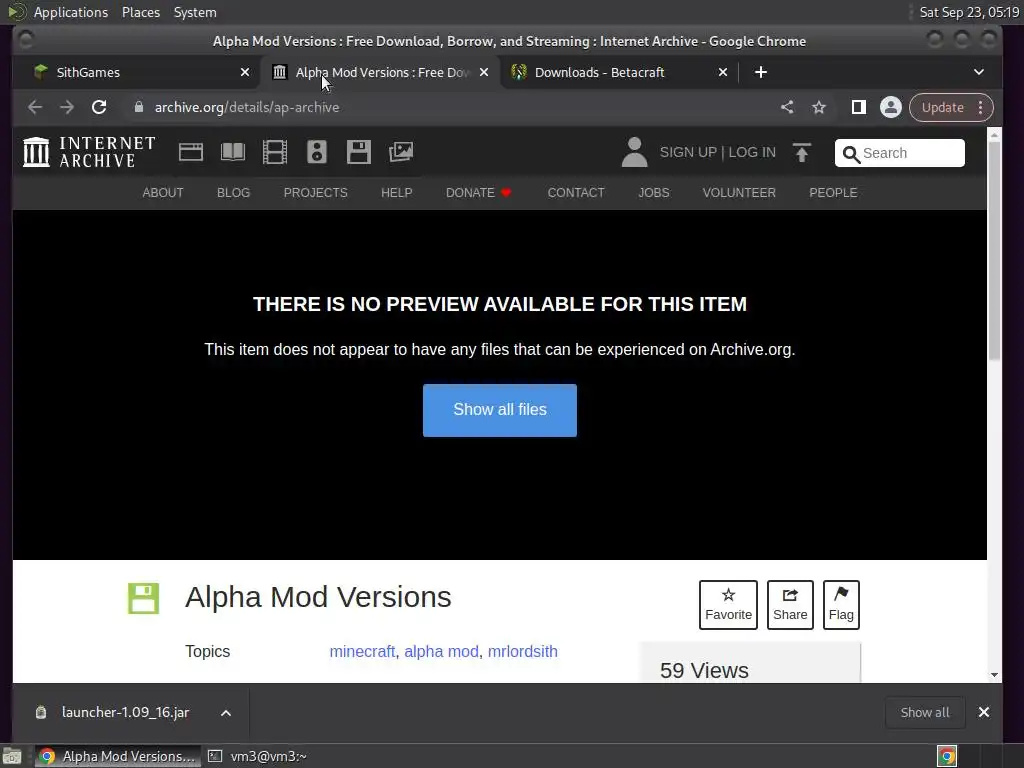Open the Places menu
The height and width of the screenshot is (768, 1024).
(x=141, y=12)
